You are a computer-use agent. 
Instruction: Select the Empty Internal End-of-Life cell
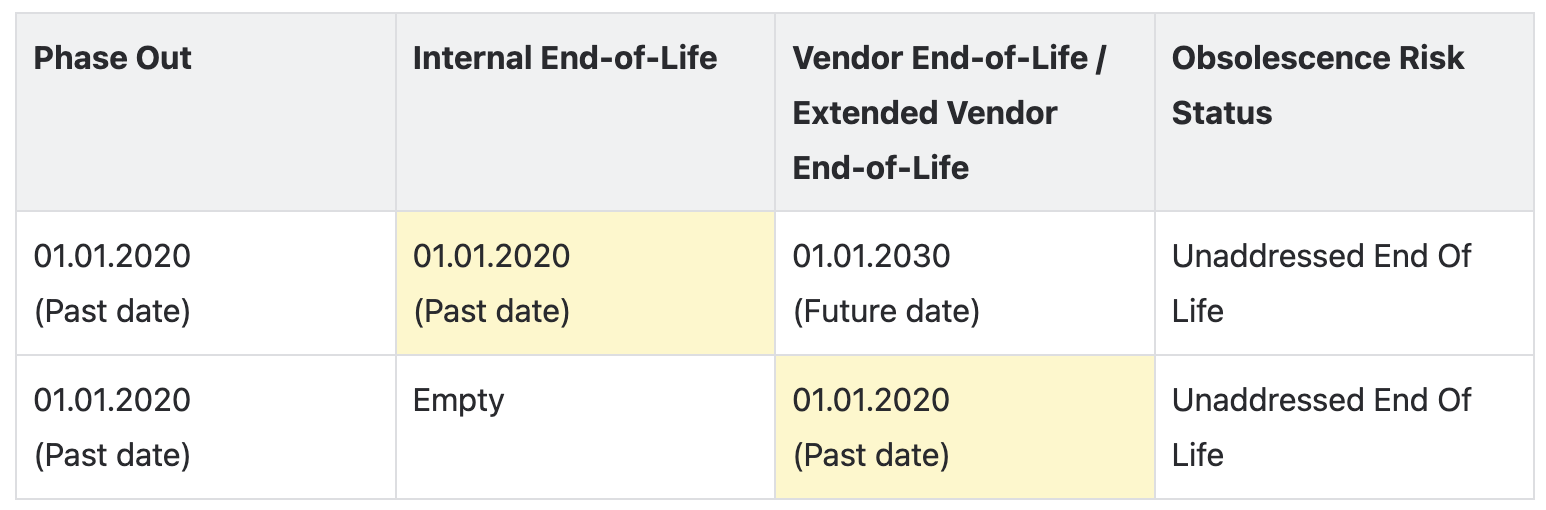pos(585,427)
